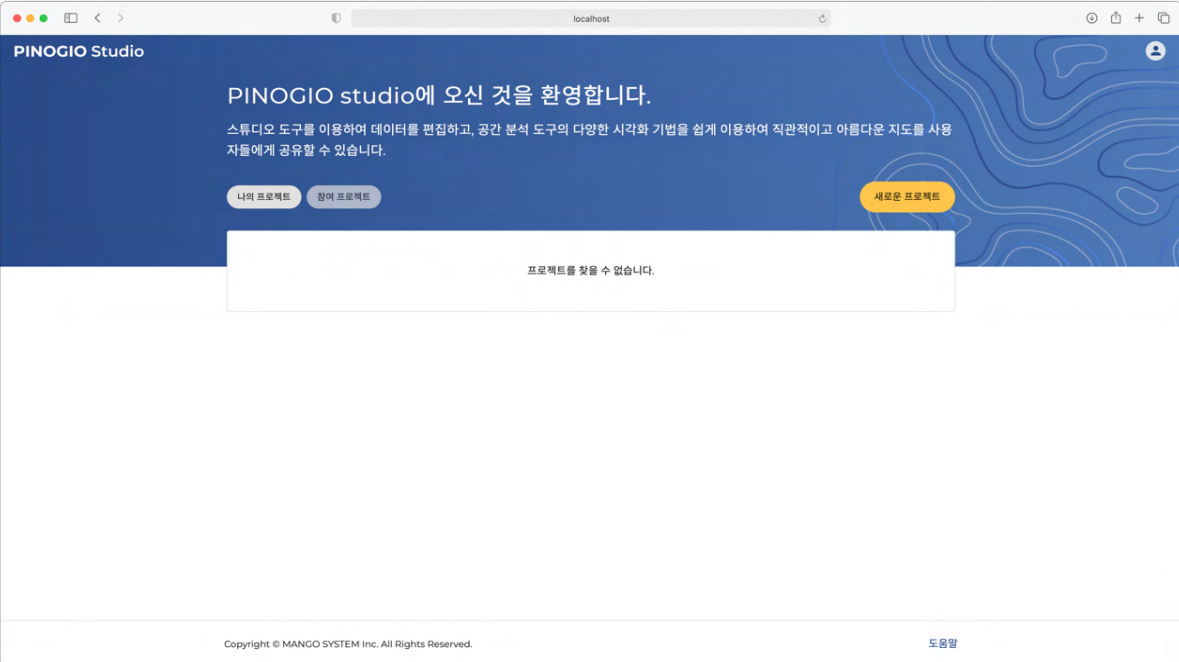Toggle the Safari sidebar icon

[71, 18]
